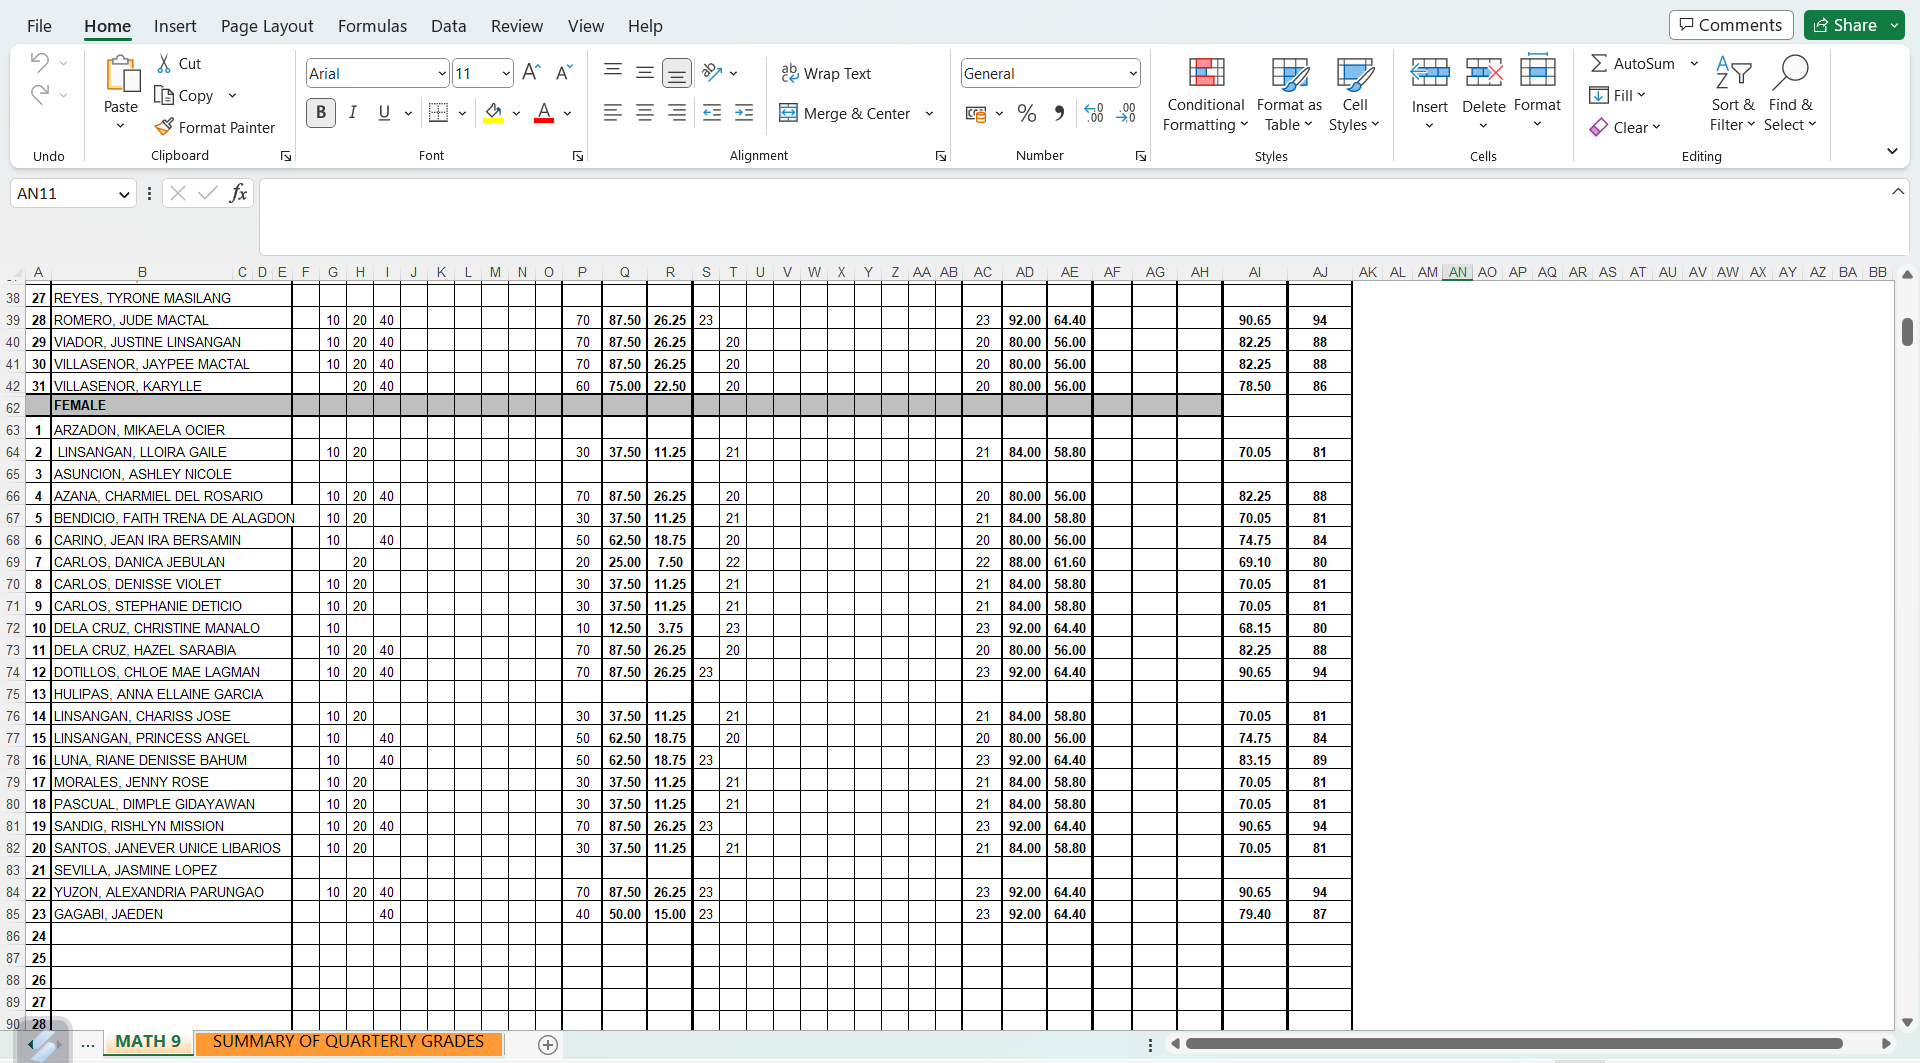This screenshot has width=1920, height=1063.
Task: Click the Align Right icon
Action: 677,113
